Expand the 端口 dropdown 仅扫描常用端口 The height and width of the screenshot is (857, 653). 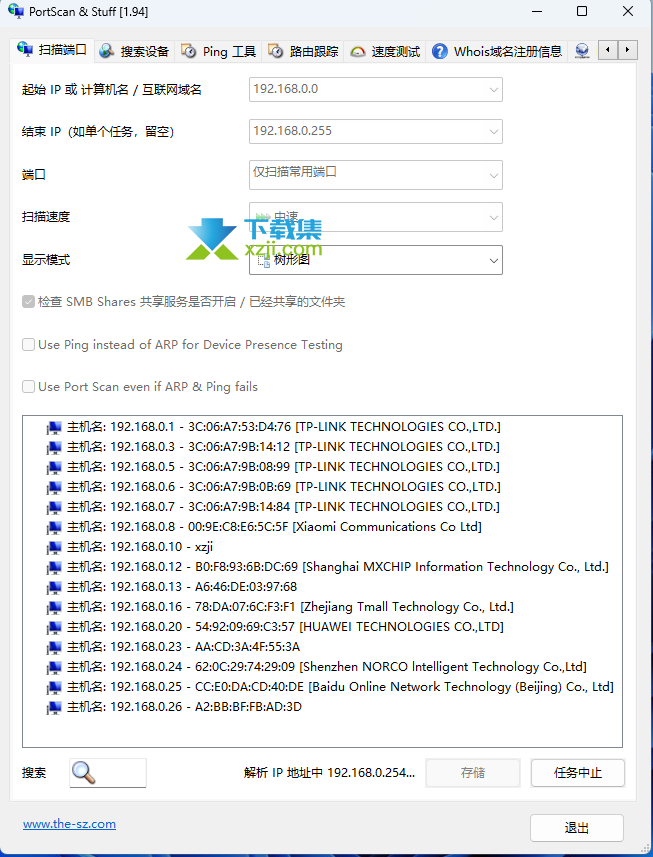pyautogui.click(x=375, y=174)
